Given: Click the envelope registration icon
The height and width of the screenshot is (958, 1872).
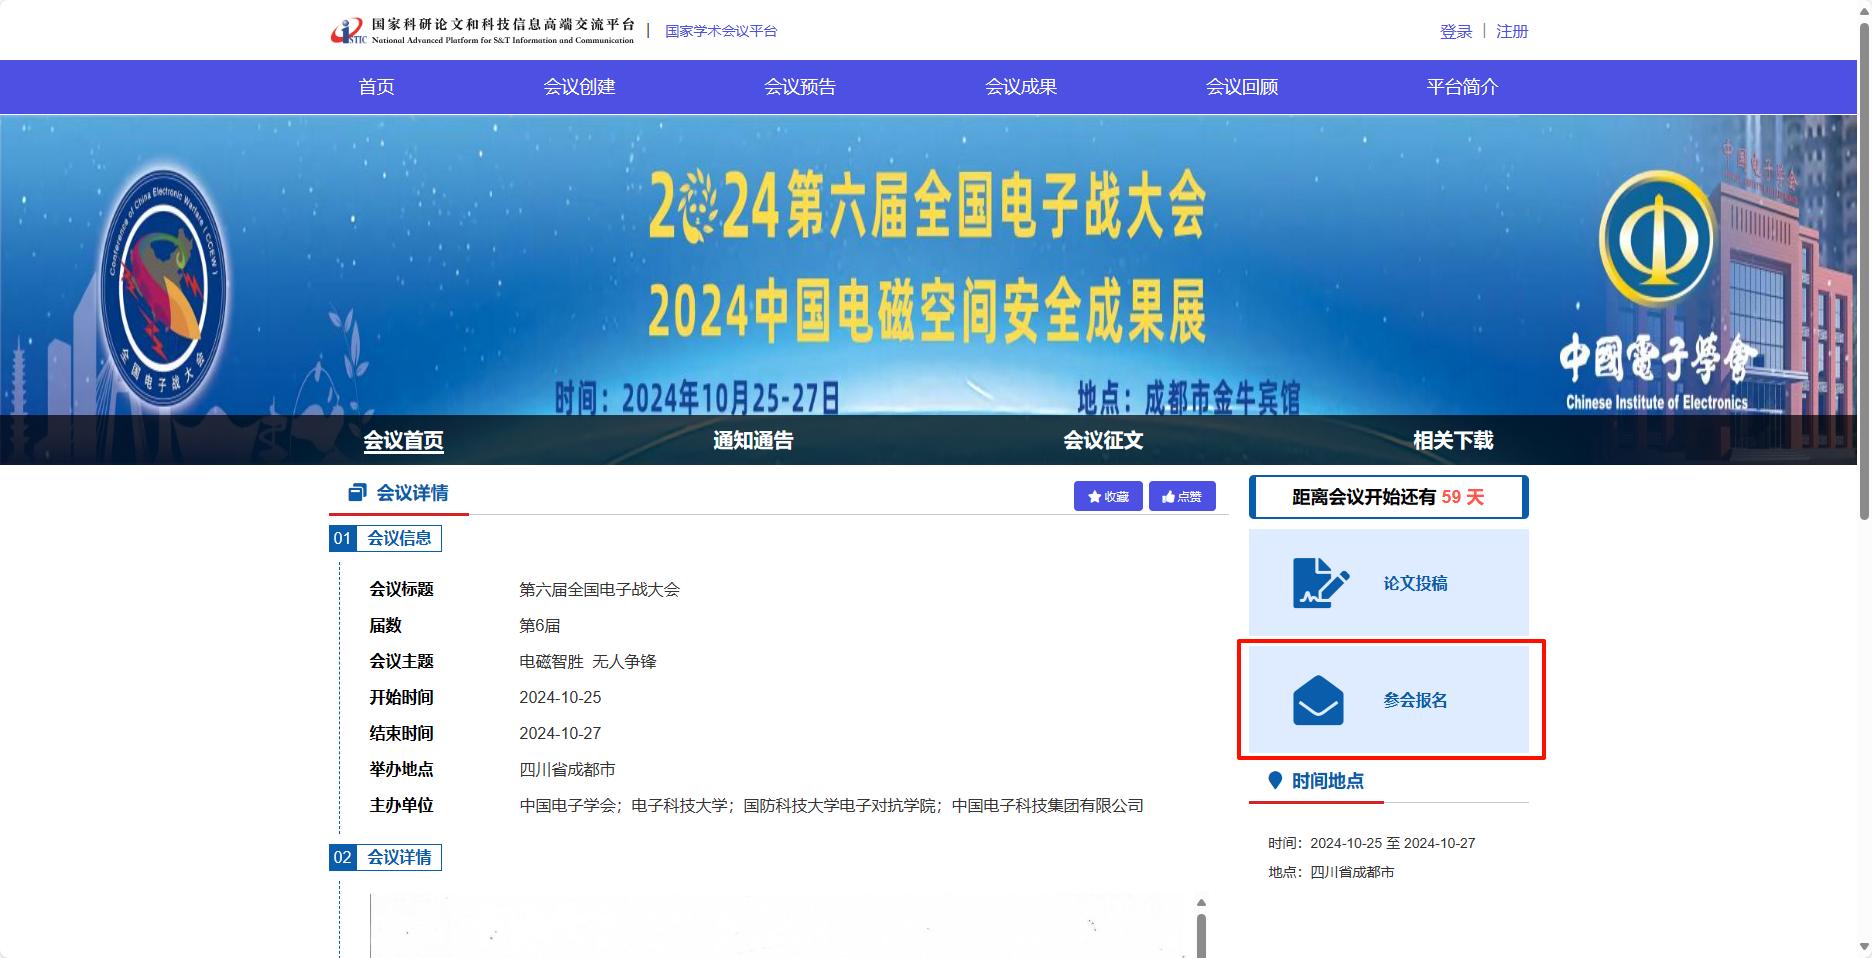Looking at the screenshot, I should [1318, 700].
